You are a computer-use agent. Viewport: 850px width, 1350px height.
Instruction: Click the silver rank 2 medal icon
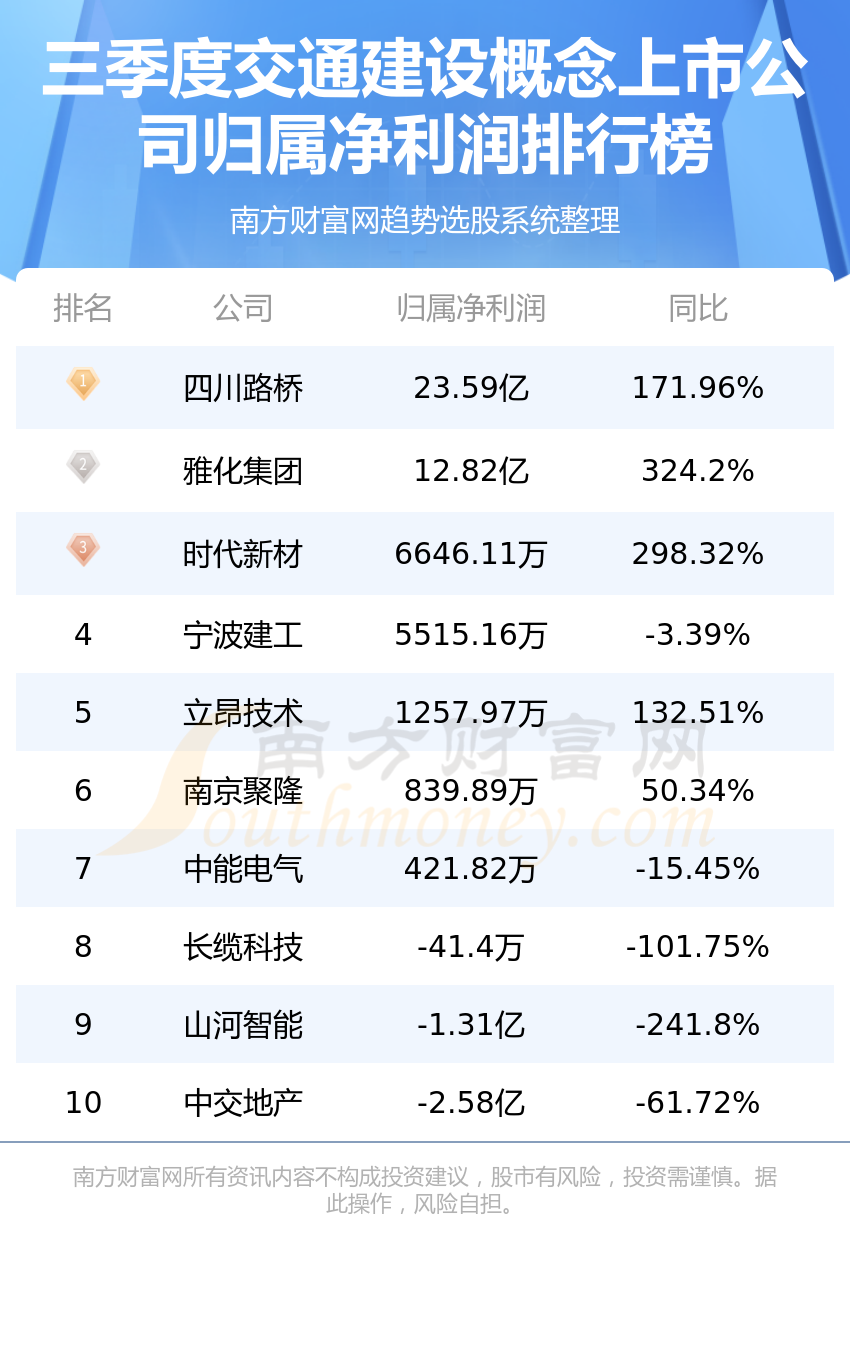[83, 467]
